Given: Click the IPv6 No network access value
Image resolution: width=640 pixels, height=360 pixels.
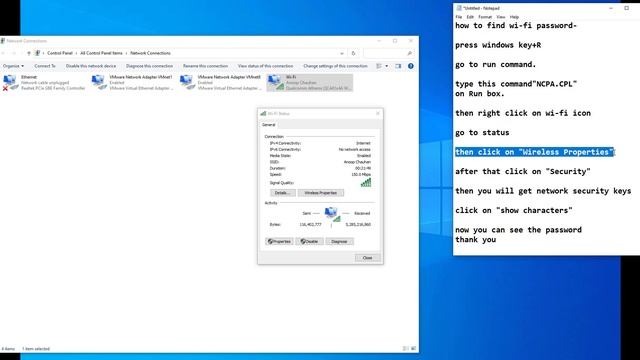Looking at the screenshot, I should 354,149.
